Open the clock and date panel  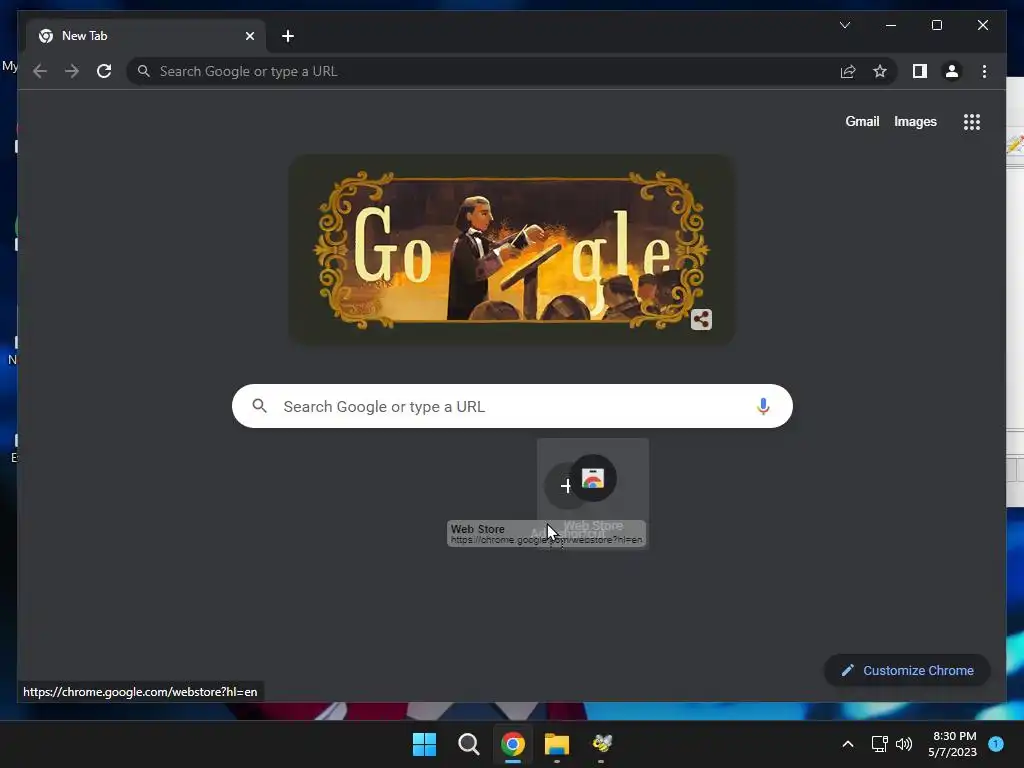point(952,744)
